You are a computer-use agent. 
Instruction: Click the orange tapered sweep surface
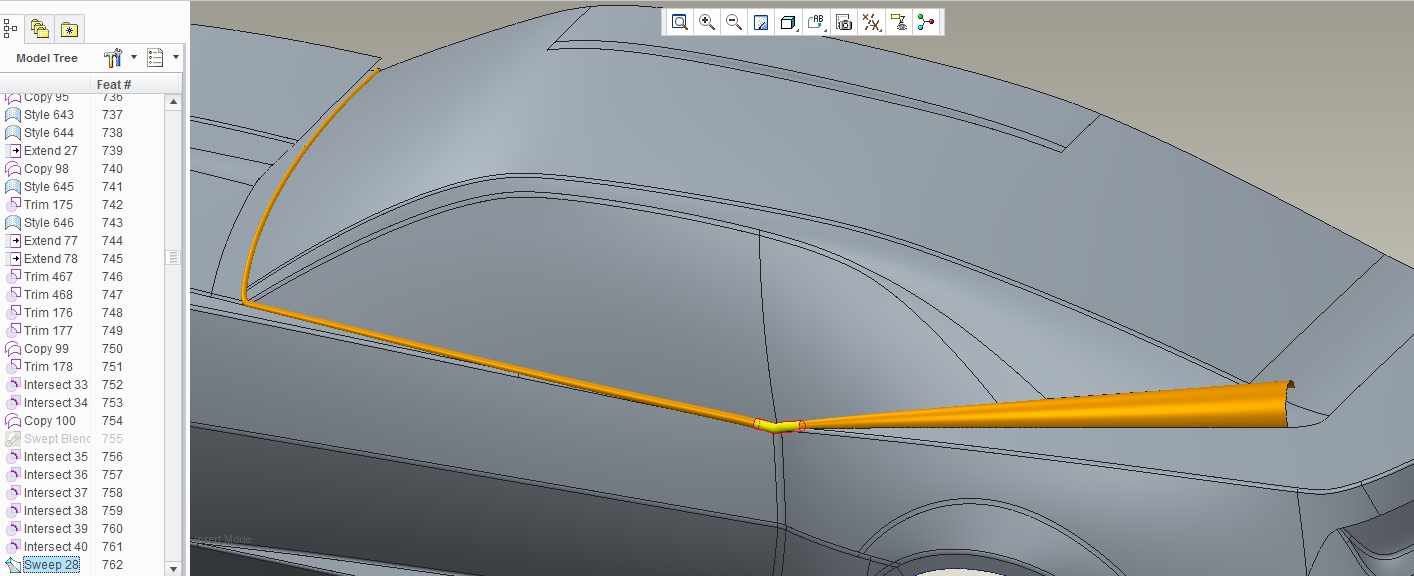[1150, 408]
